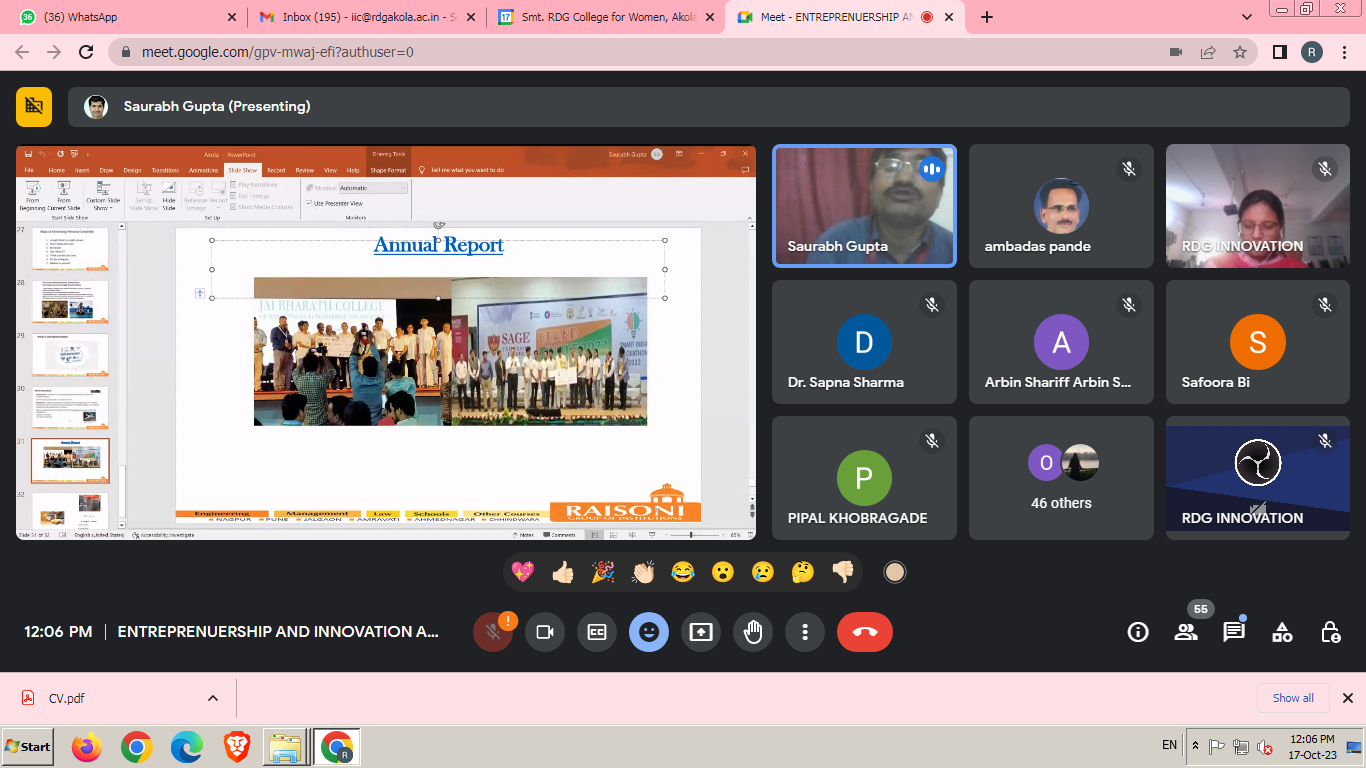Viewport: 1366px width, 768px height.
Task: Turn on captions CC button
Action: point(597,632)
